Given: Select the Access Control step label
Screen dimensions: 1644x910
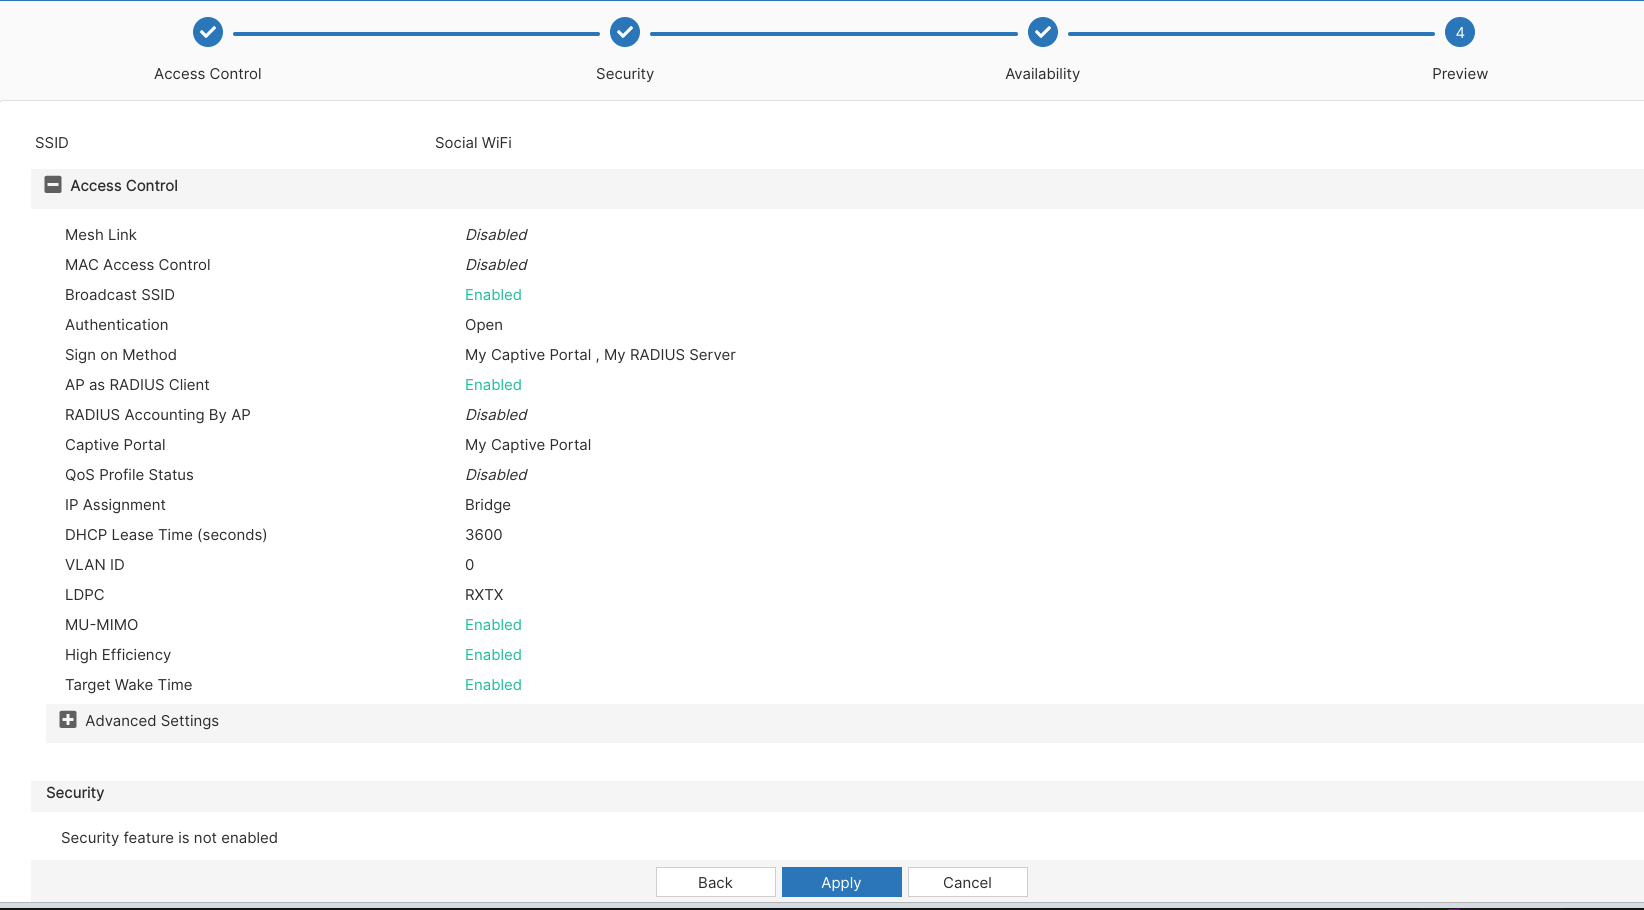Looking at the screenshot, I should coord(208,74).
